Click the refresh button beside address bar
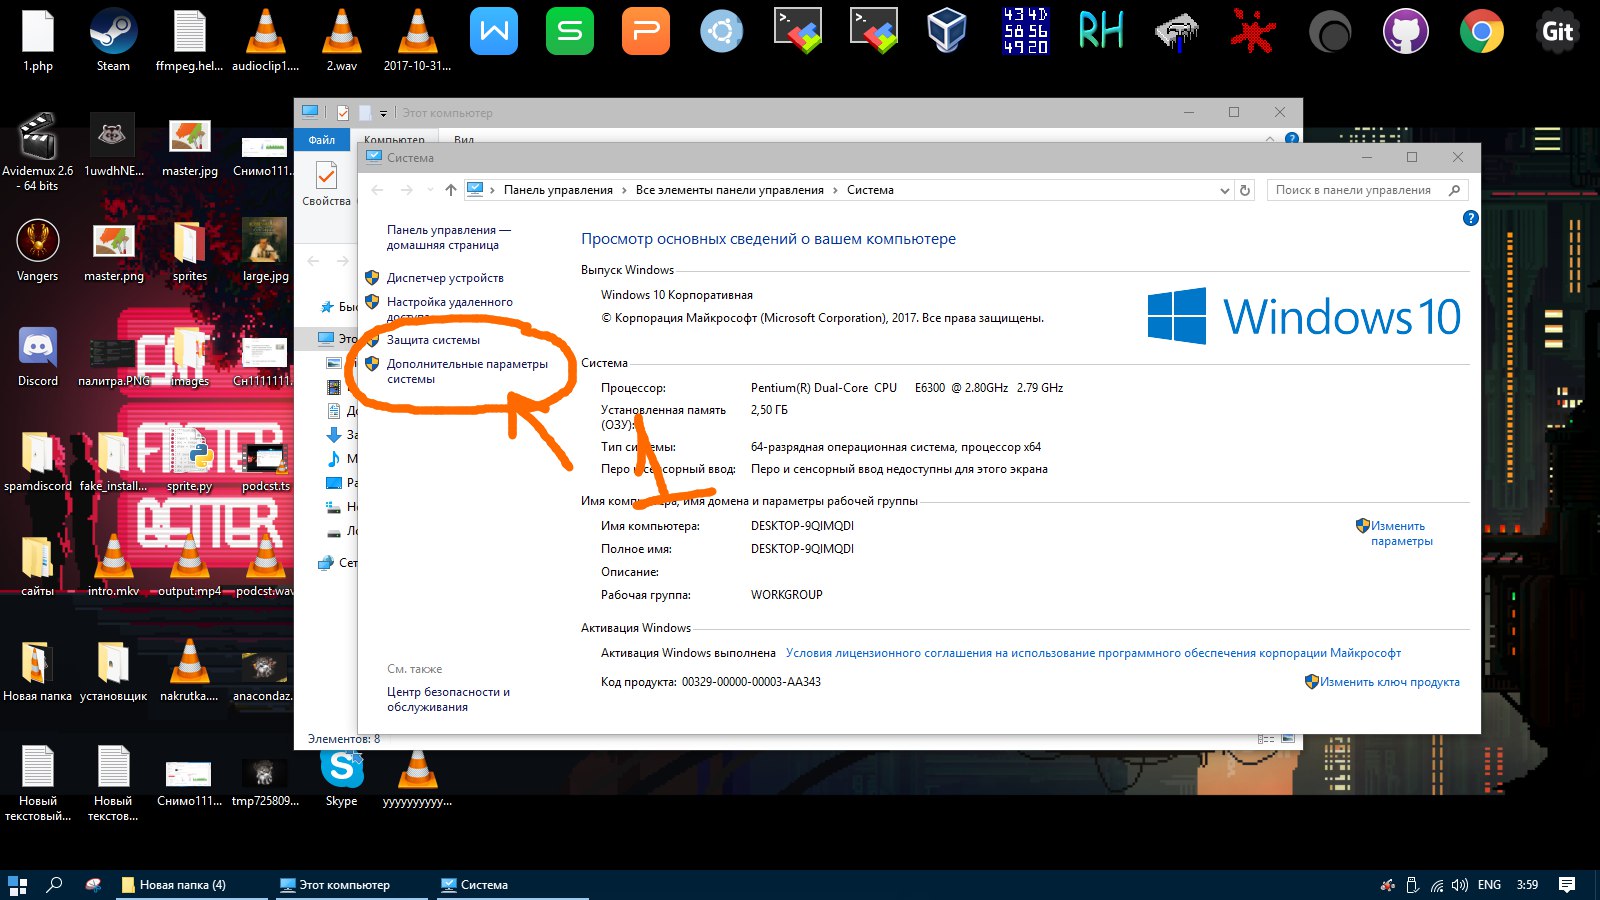1600x900 pixels. pyautogui.click(x=1245, y=190)
